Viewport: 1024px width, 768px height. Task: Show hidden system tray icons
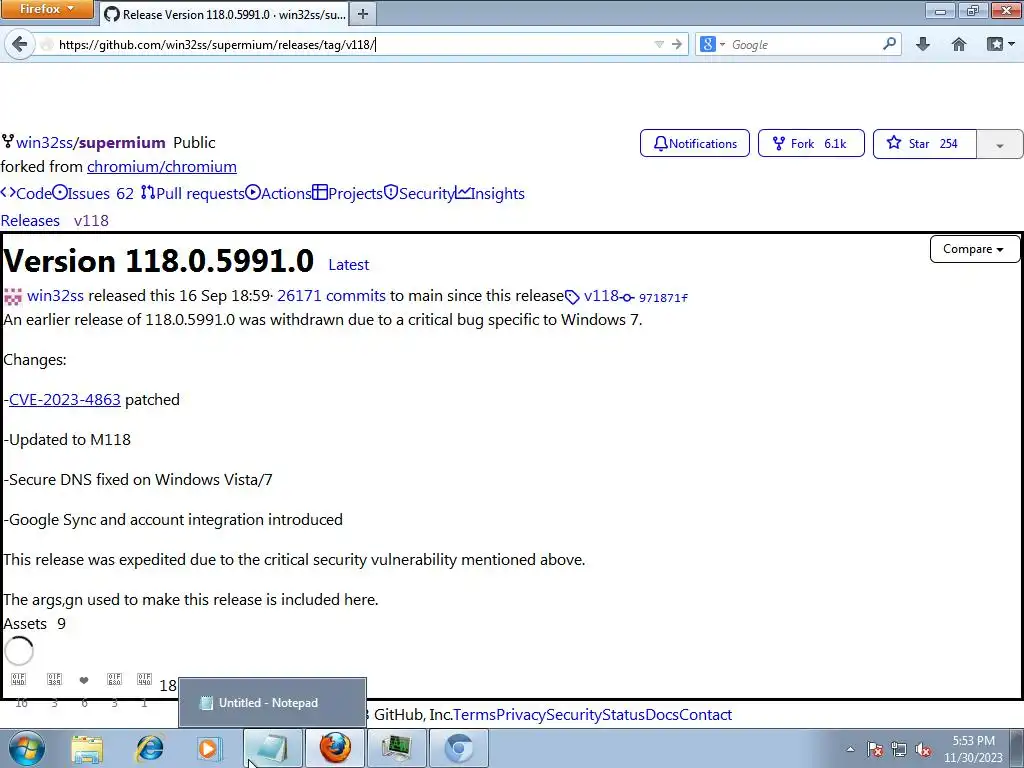click(x=850, y=749)
